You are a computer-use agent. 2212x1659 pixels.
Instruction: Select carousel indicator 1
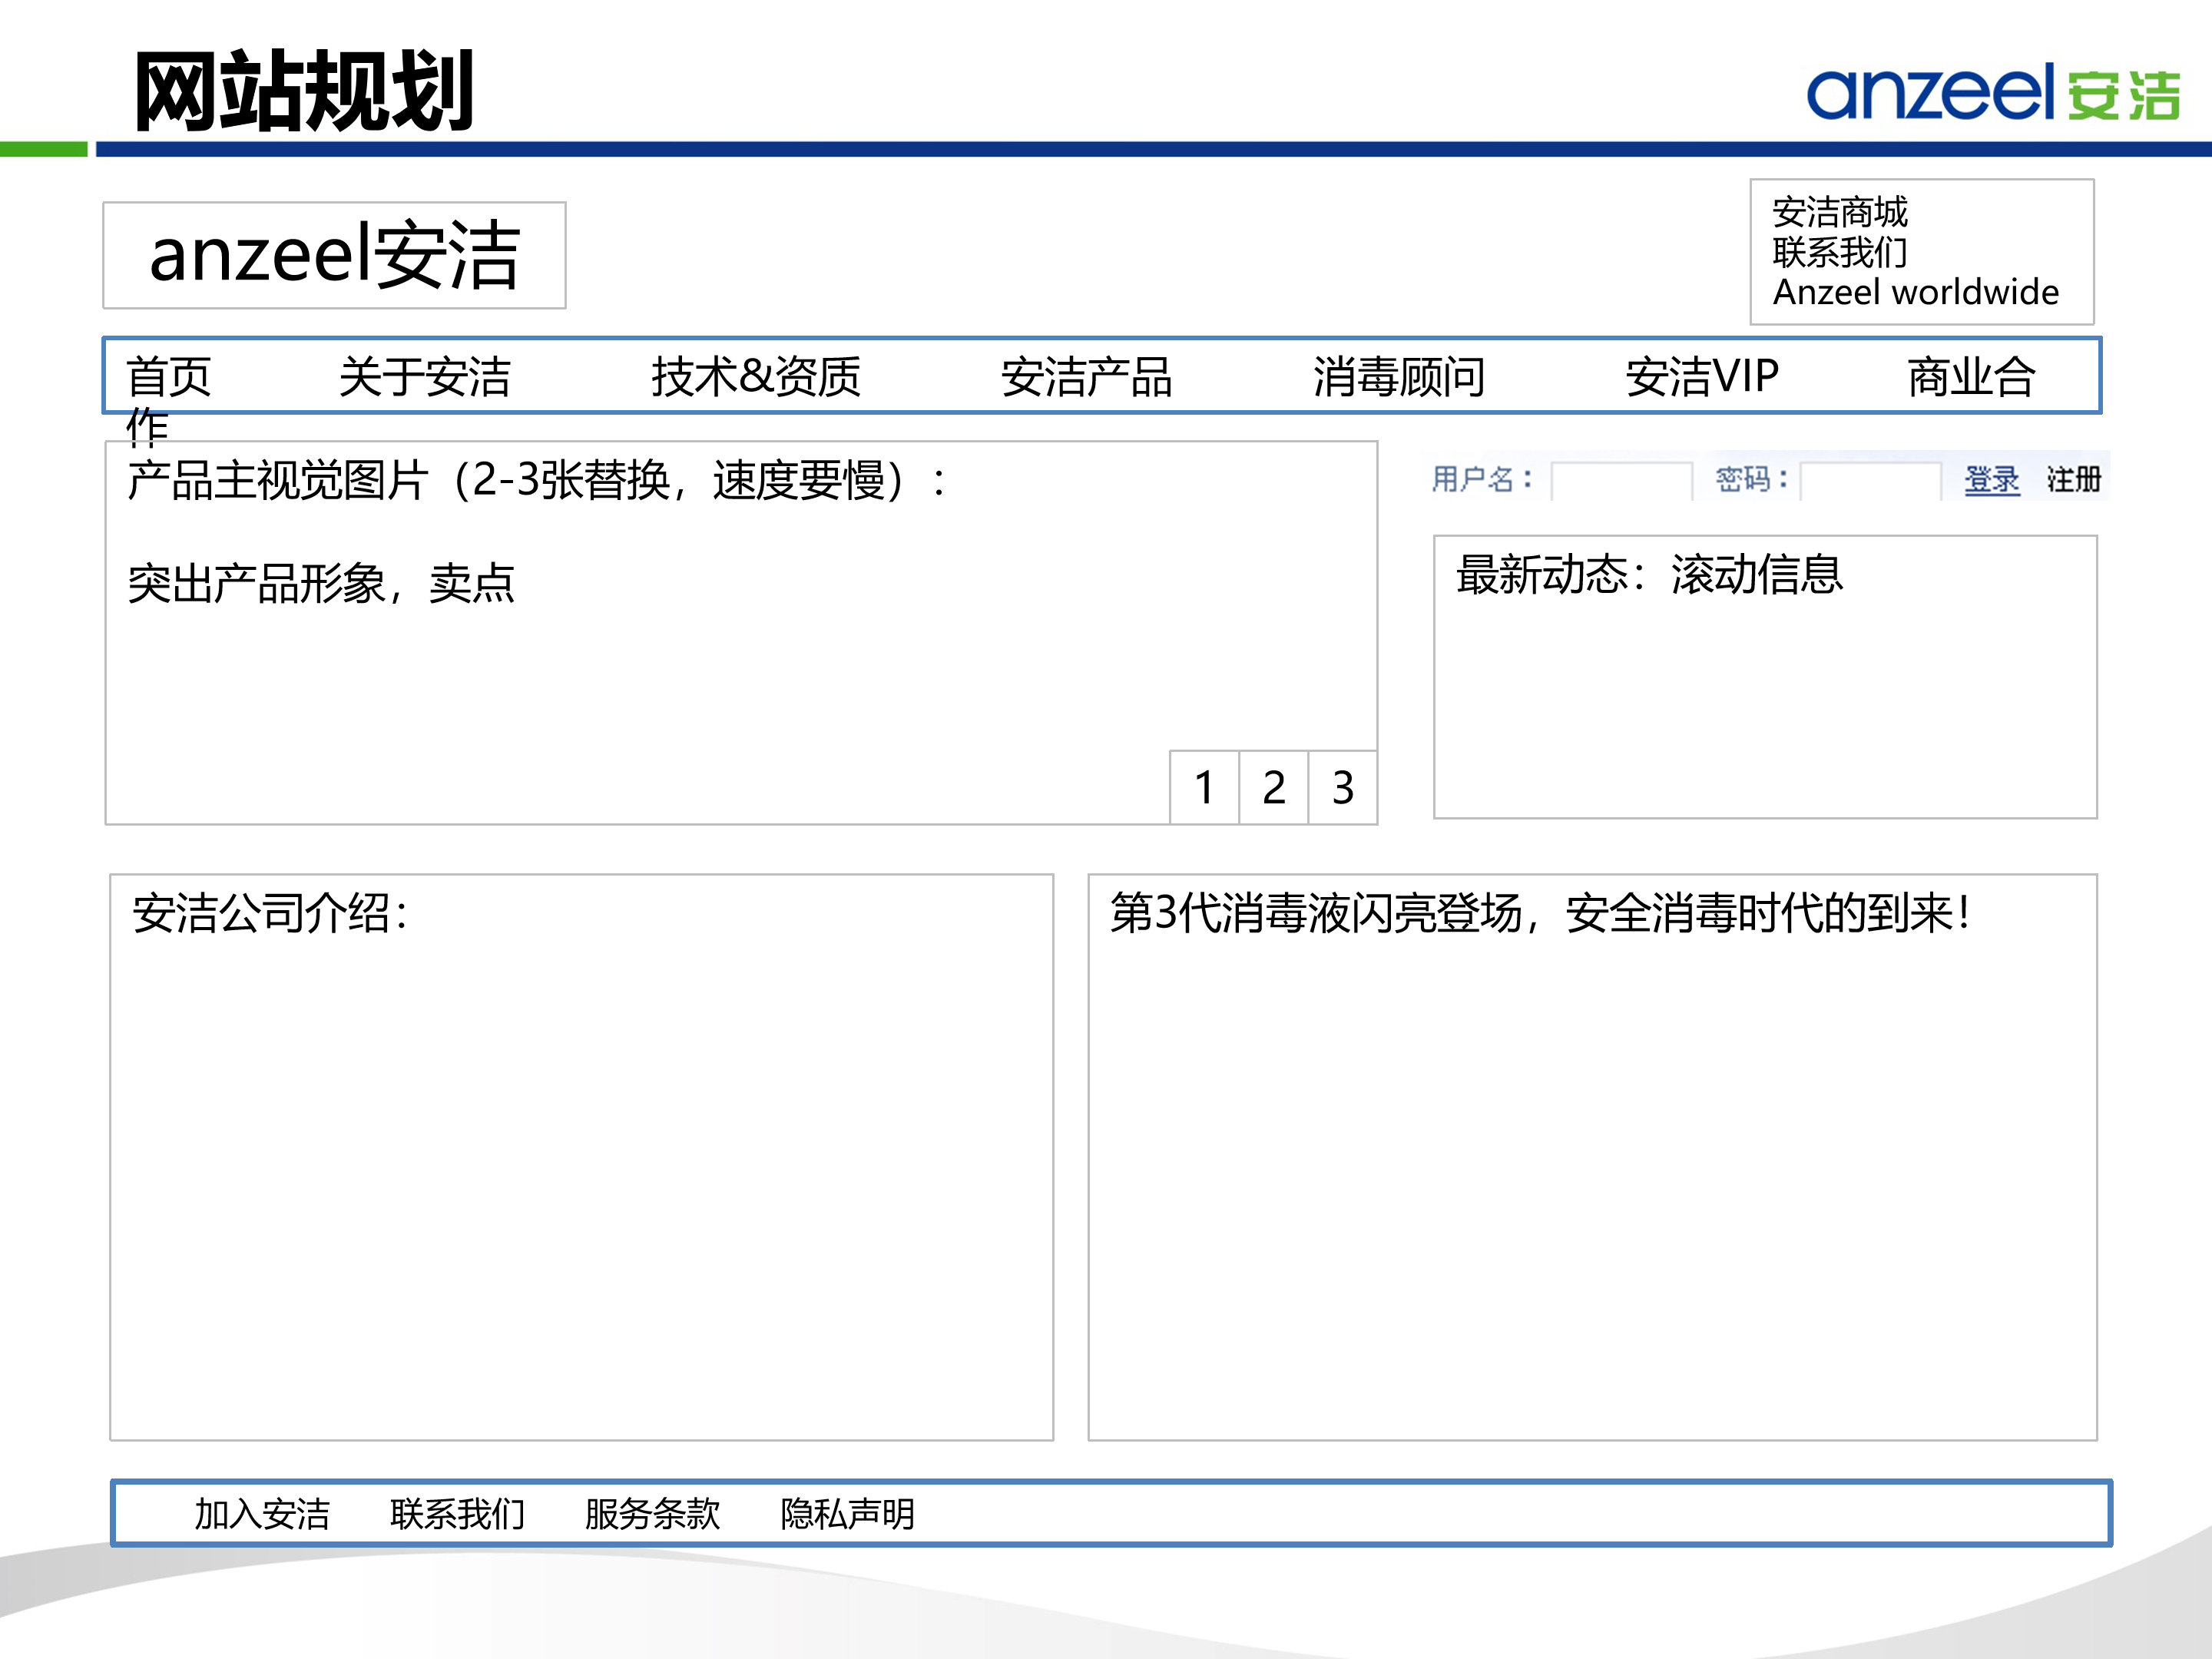[x=1204, y=788]
